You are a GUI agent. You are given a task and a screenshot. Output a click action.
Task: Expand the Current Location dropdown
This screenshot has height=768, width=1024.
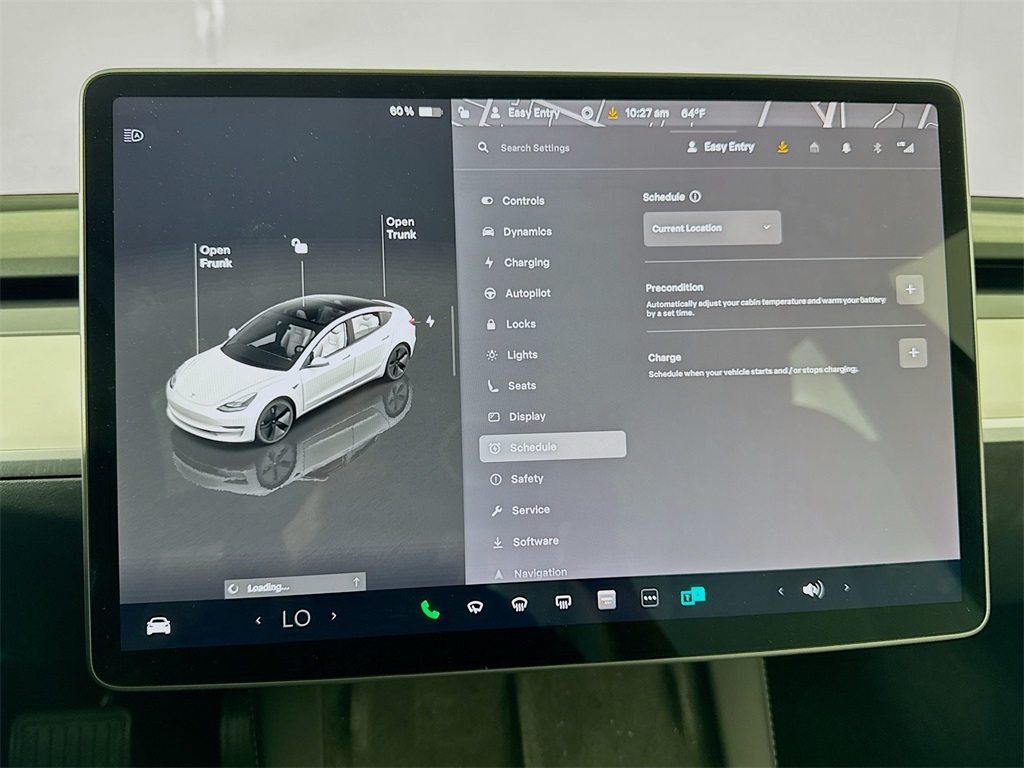click(x=712, y=228)
